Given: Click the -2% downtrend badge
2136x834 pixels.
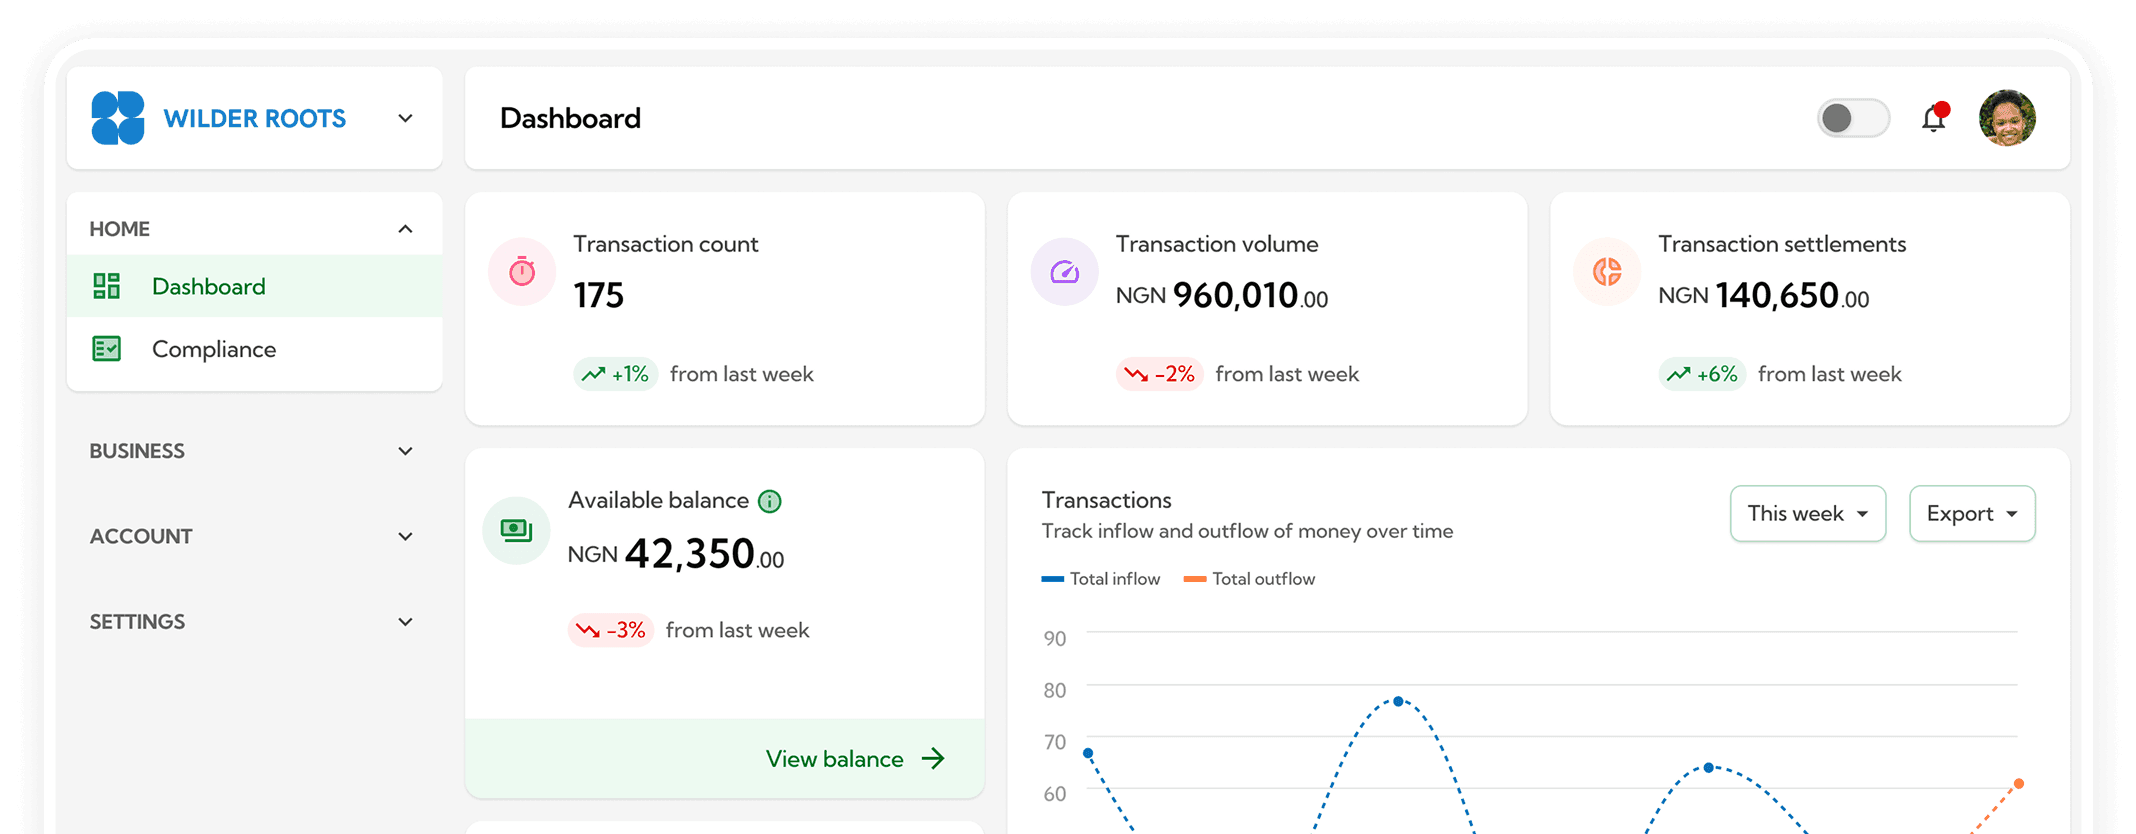Looking at the screenshot, I should pos(1159,374).
